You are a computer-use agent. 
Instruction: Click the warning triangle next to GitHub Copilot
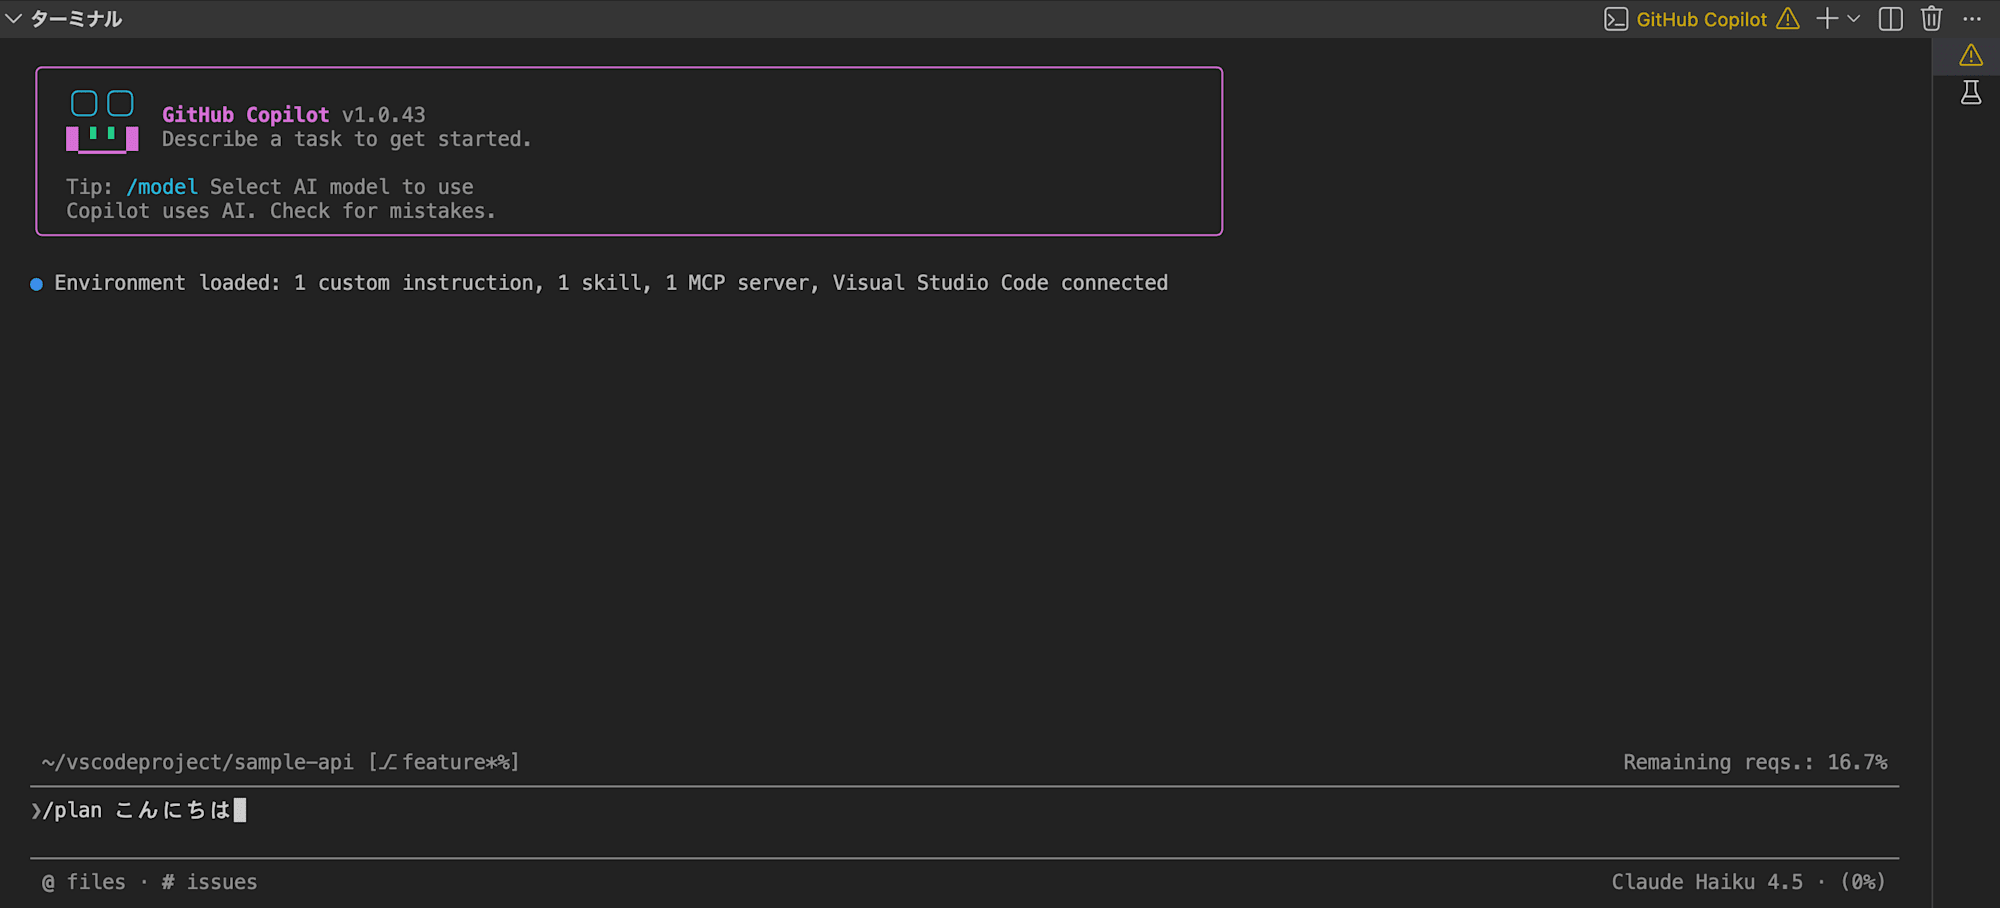pos(1788,19)
